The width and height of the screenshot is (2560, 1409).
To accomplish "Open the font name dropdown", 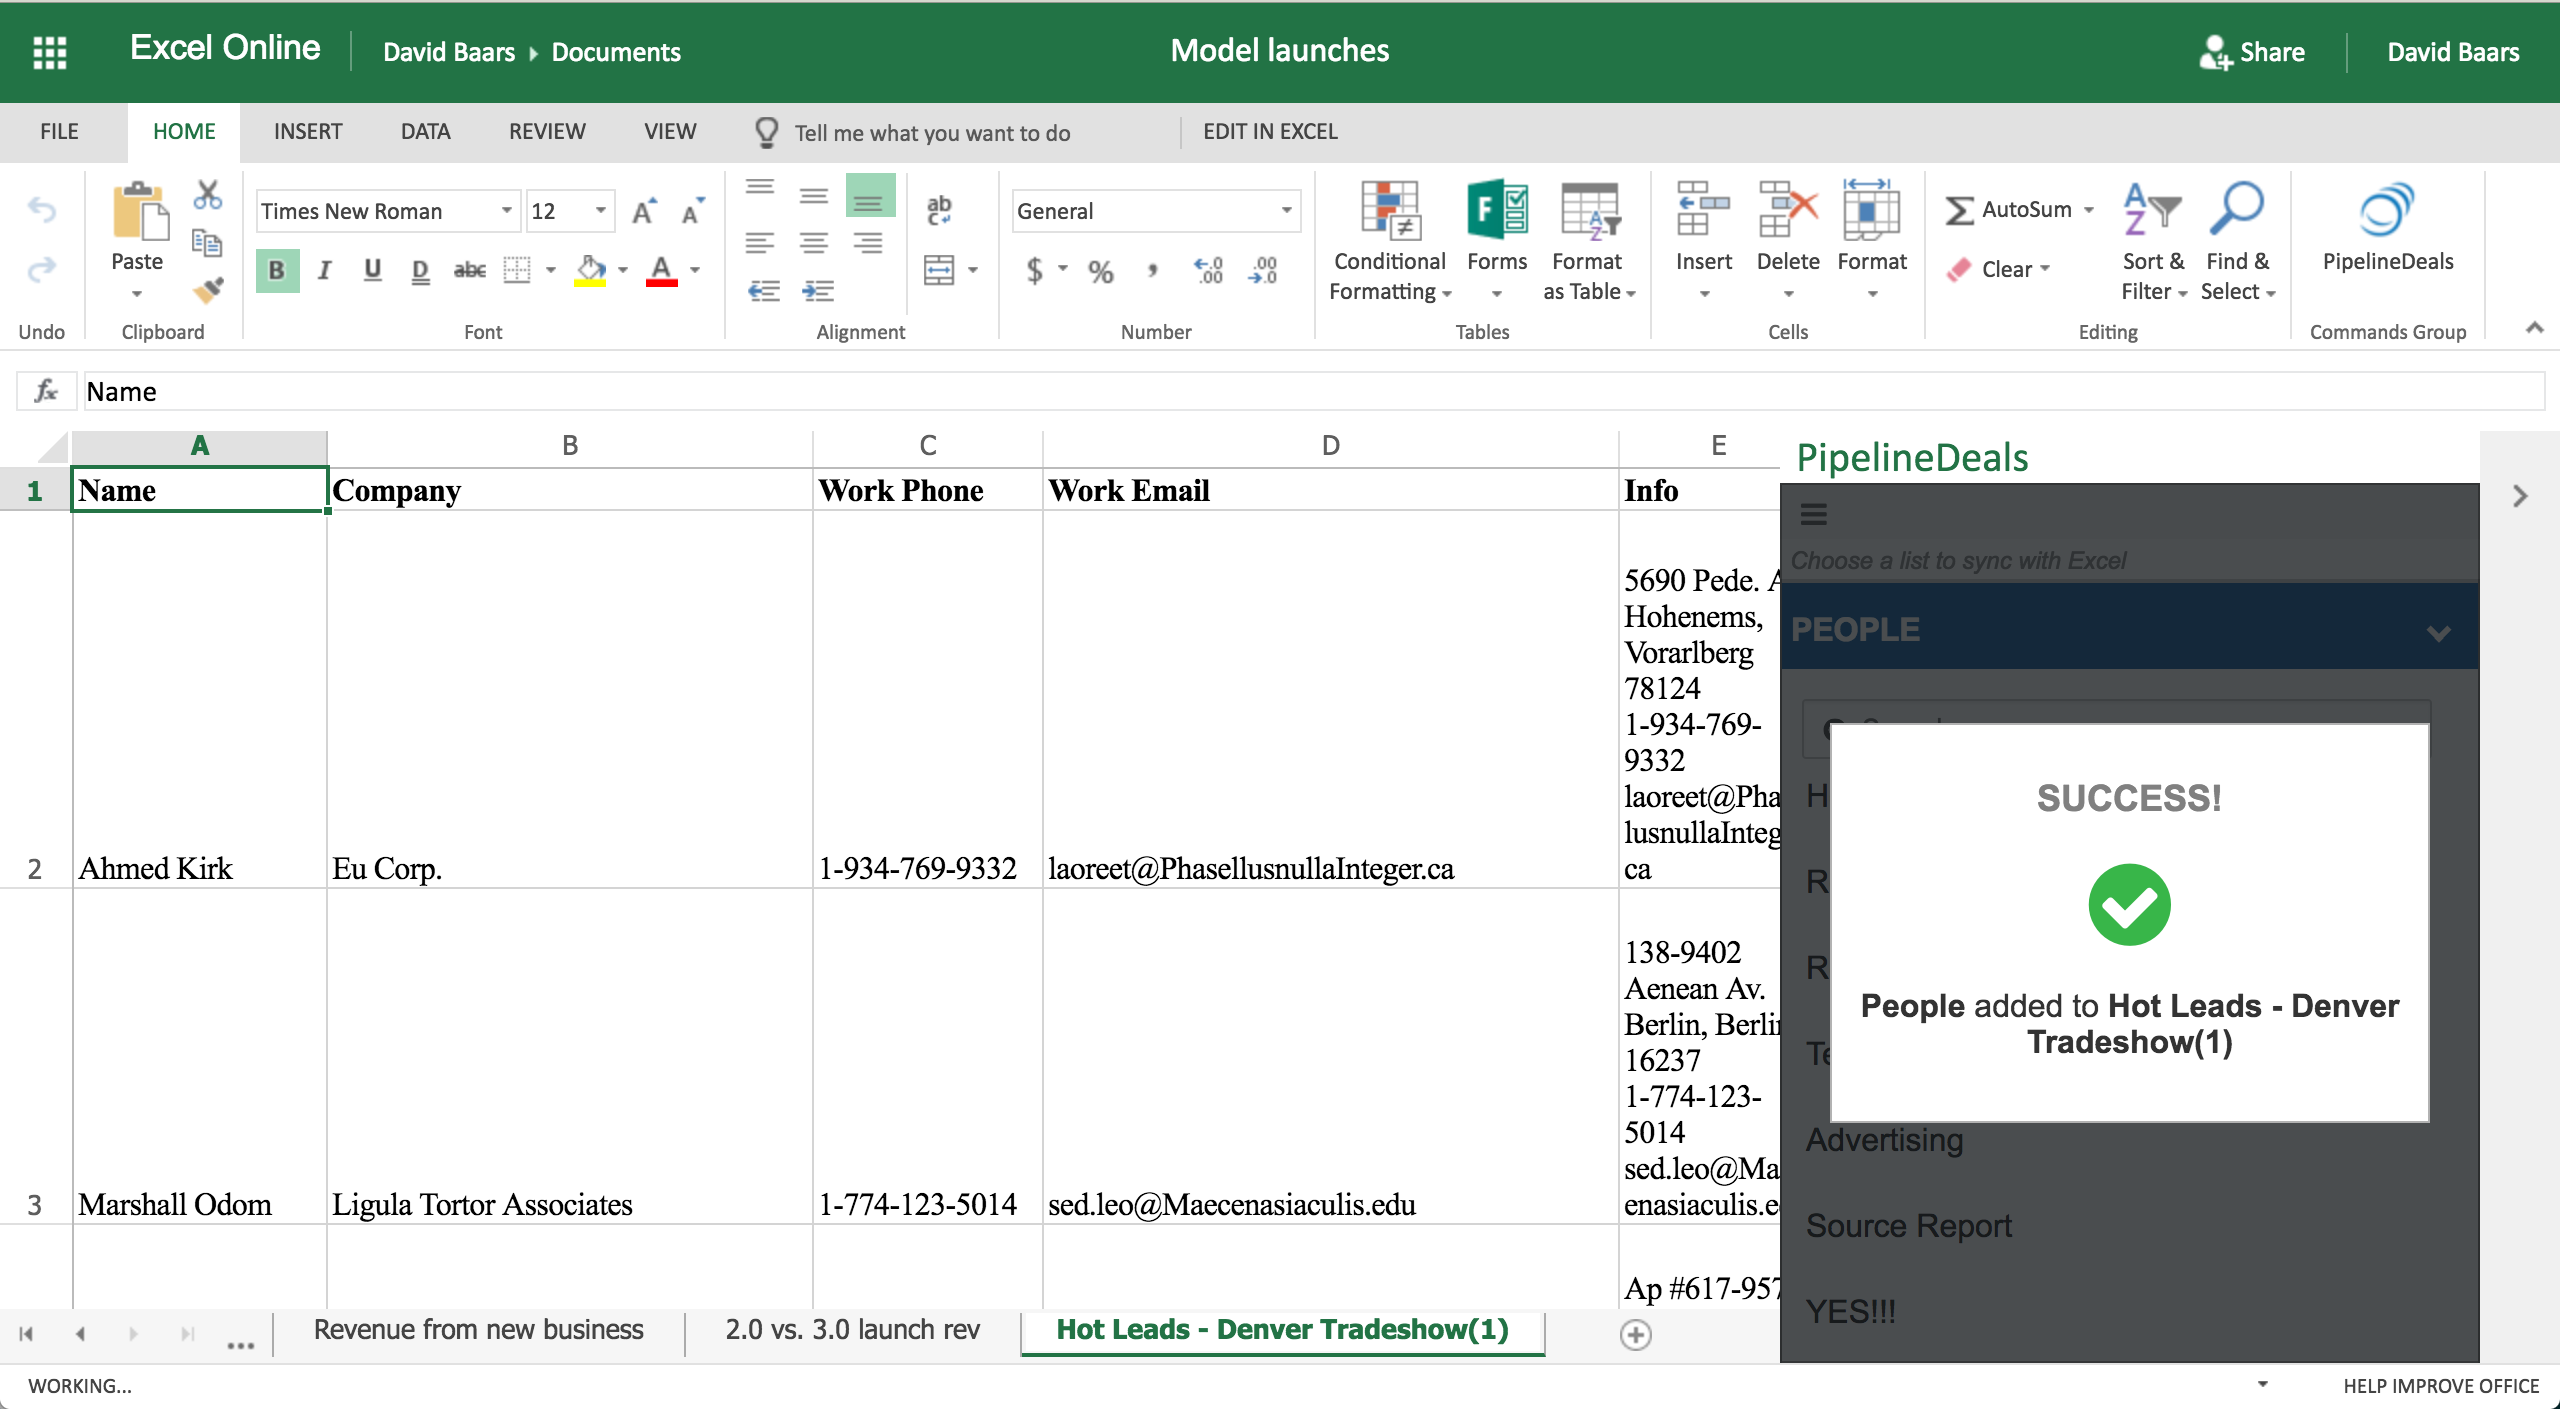I will pyautogui.click(x=506, y=211).
